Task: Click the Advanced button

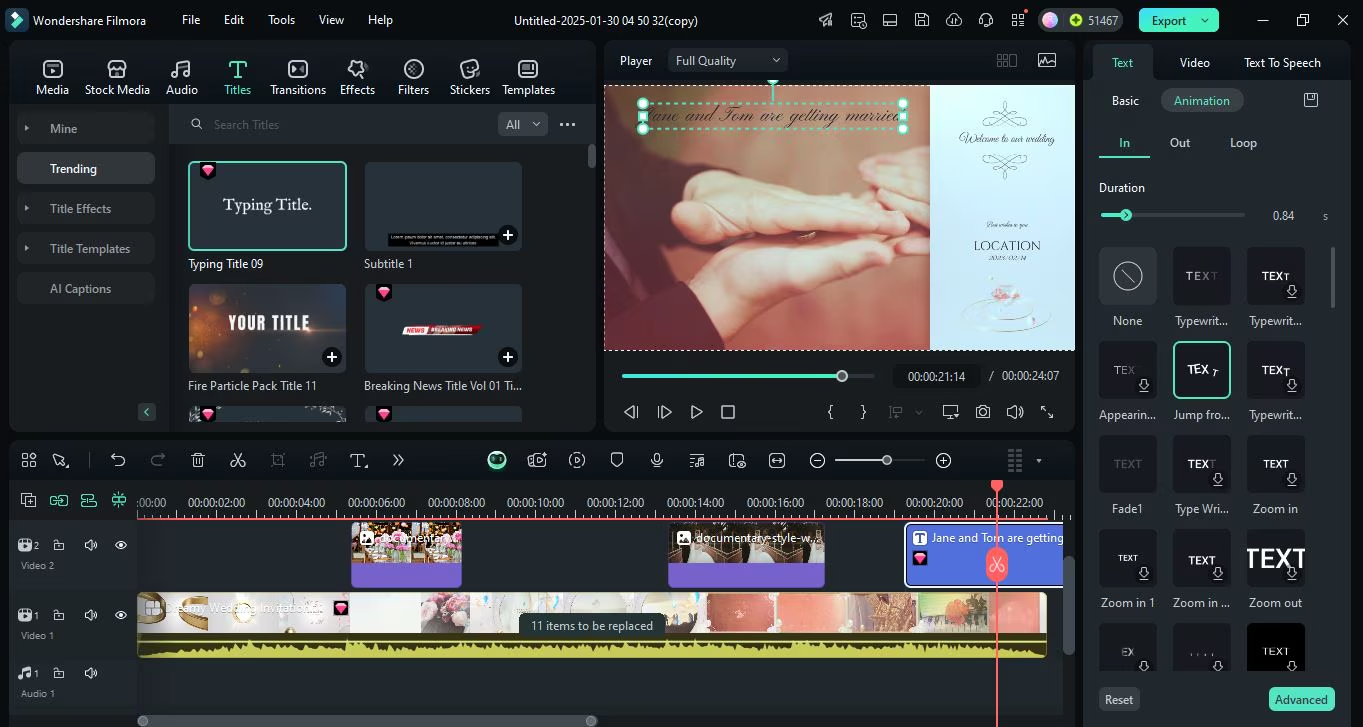Action: (x=1301, y=700)
